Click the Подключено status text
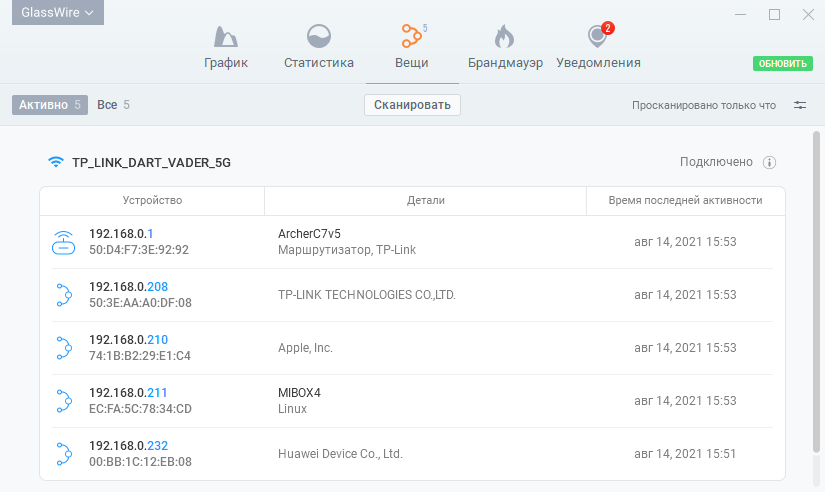825x492 pixels. click(x=716, y=162)
